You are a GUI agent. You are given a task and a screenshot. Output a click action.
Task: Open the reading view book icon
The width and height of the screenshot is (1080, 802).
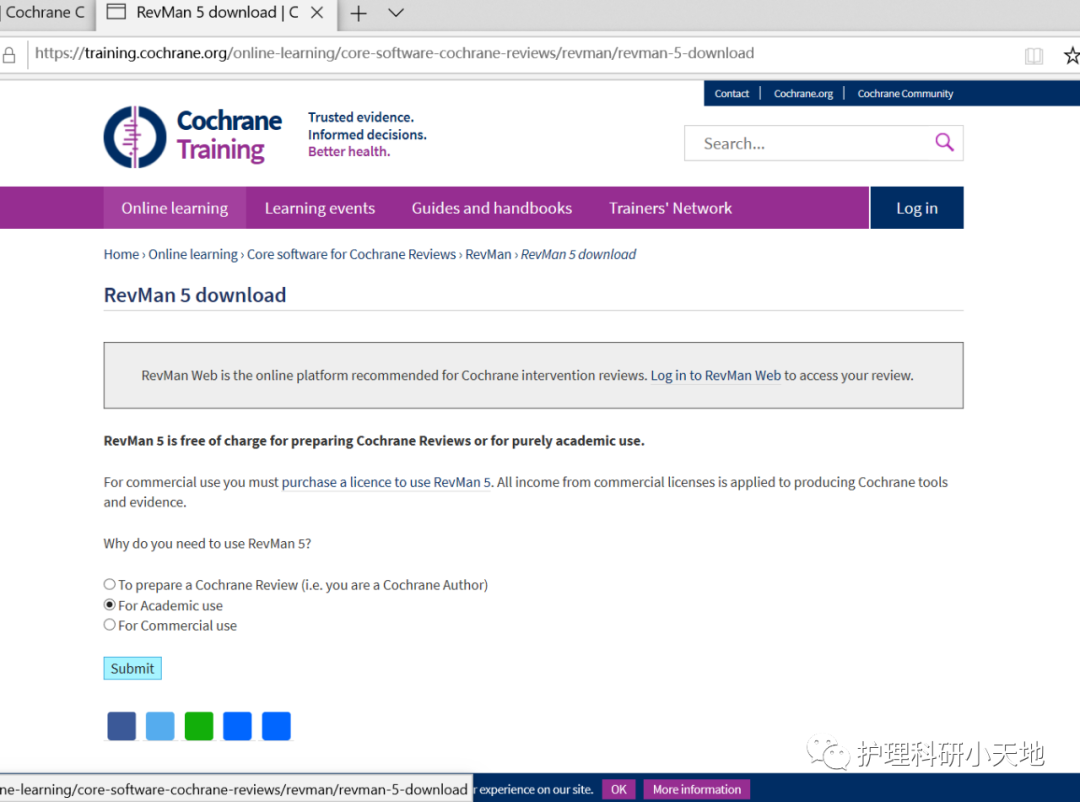click(x=1033, y=56)
